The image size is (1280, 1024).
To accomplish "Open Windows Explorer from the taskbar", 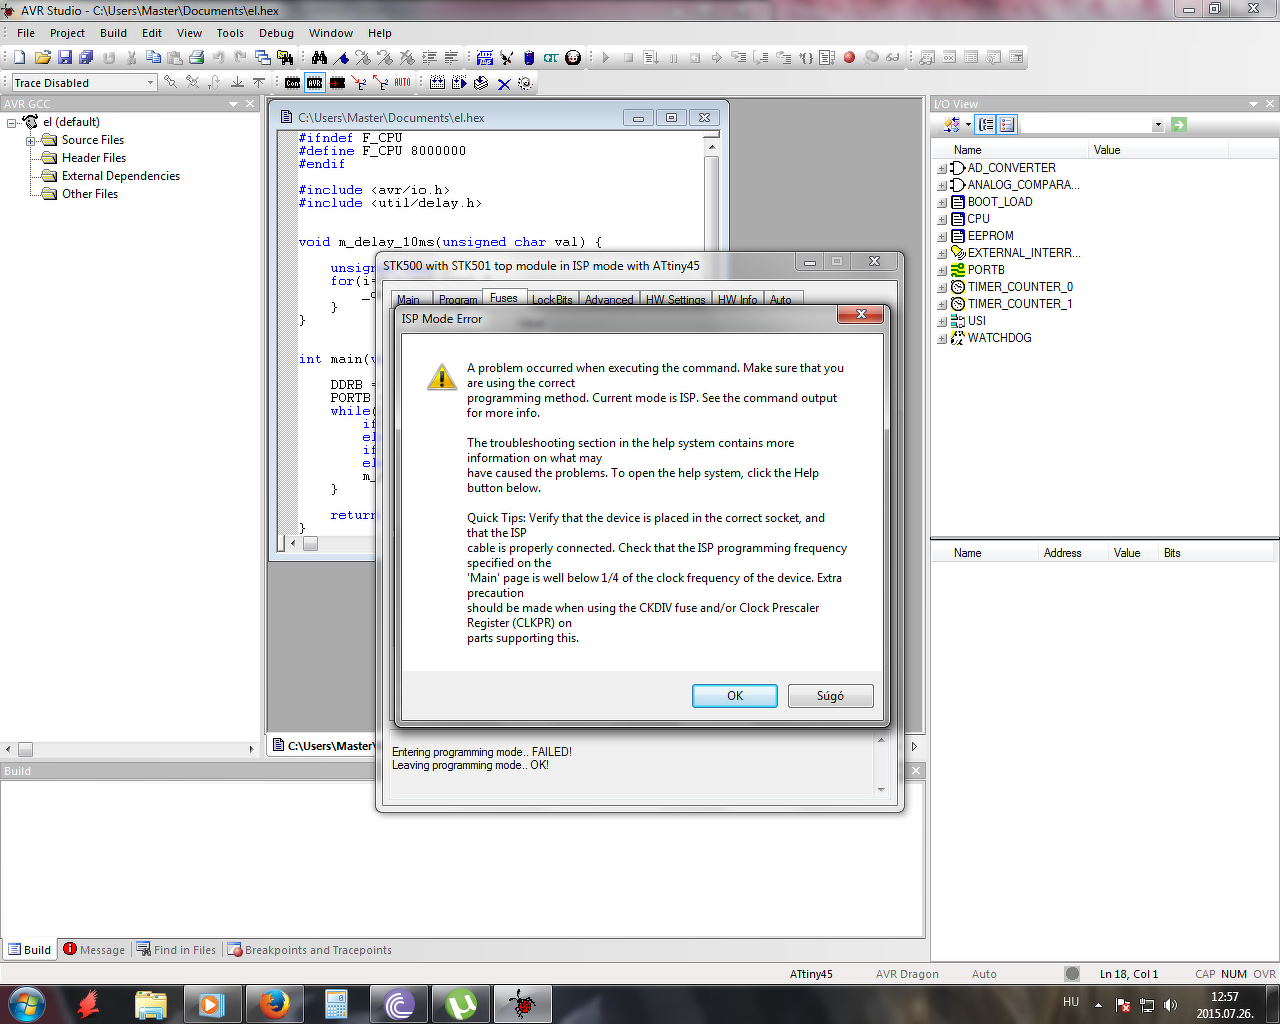I will click(150, 1004).
